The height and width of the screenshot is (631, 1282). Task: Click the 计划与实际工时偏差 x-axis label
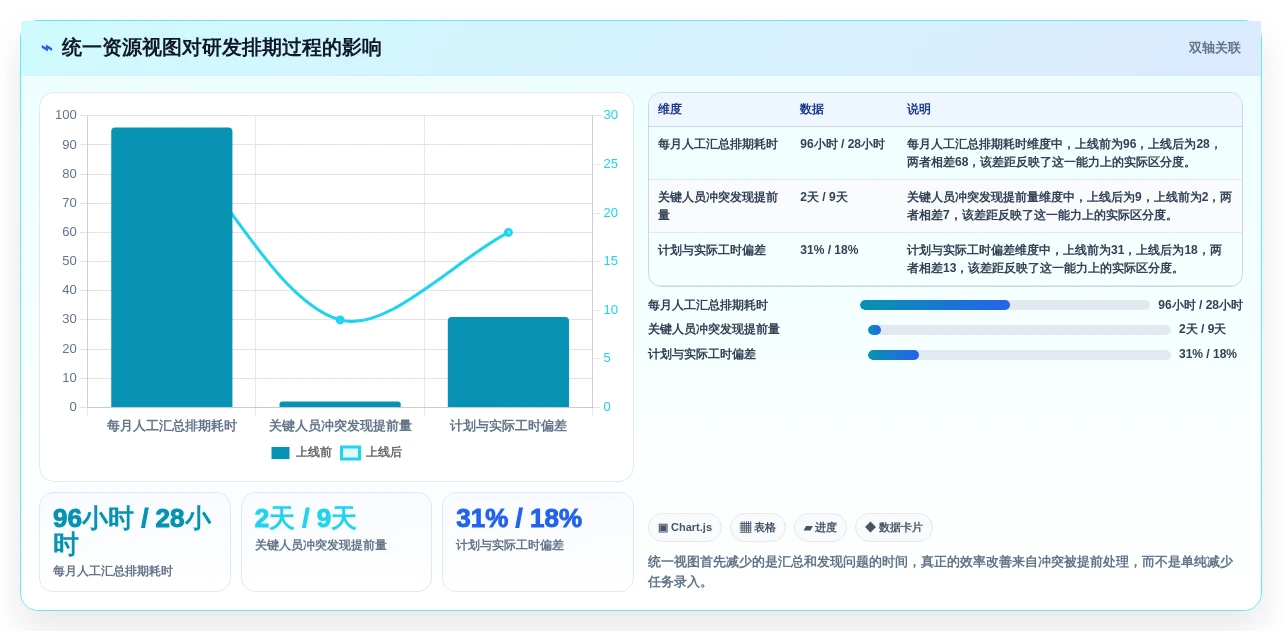point(508,425)
